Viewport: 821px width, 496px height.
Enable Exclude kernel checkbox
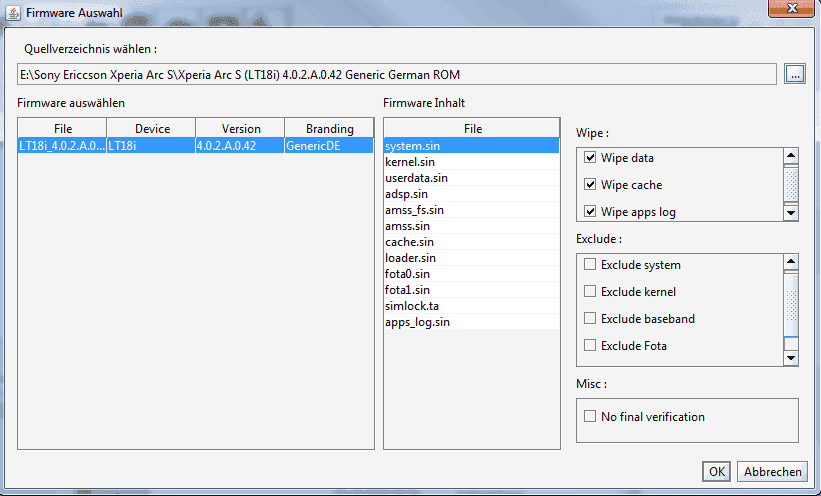click(x=590, y=291)
